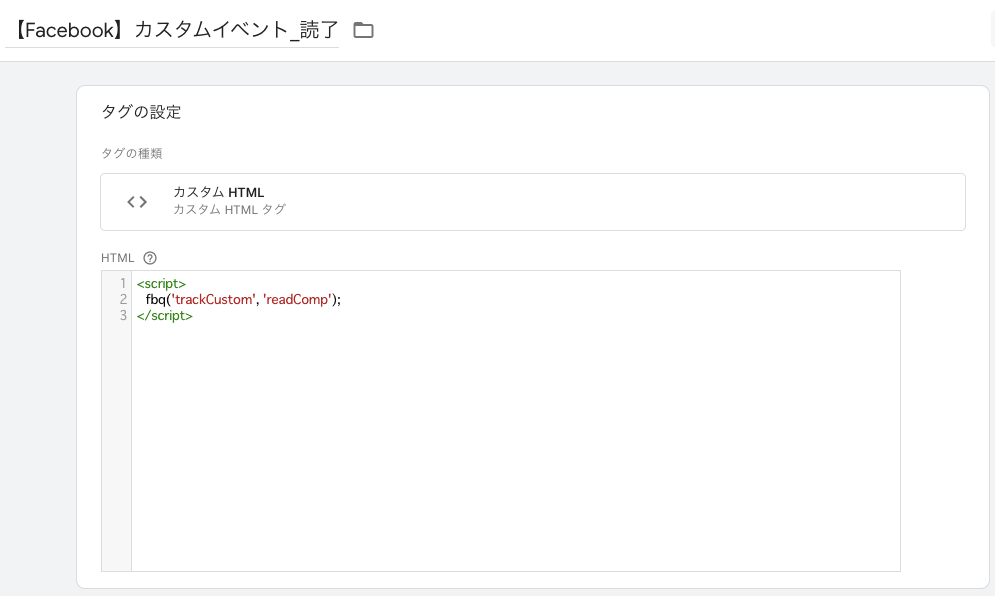The image size is (995, 596).
Task: Click the HTML help question mark icon
Action: point(150,258)
